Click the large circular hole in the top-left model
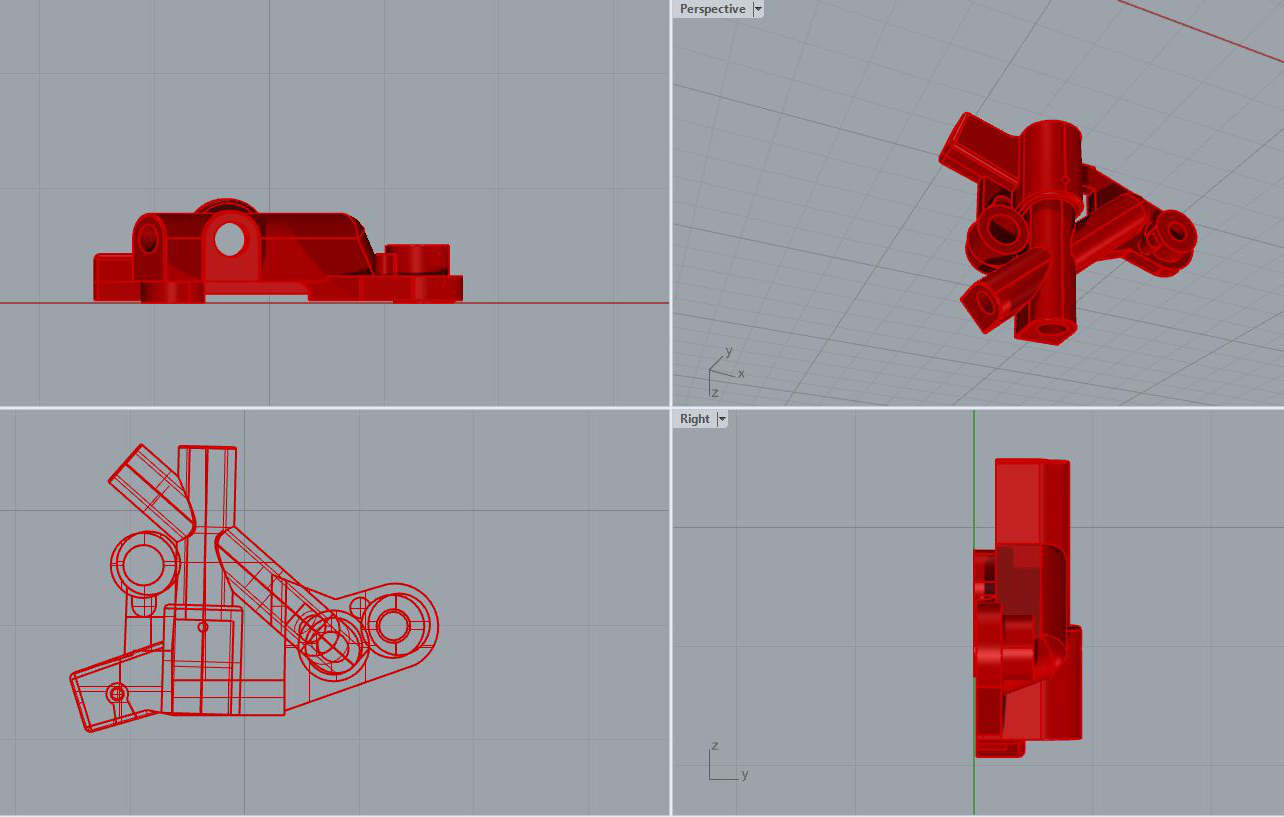This screenshot has height=817, width=1284. [x=229, y=239]
